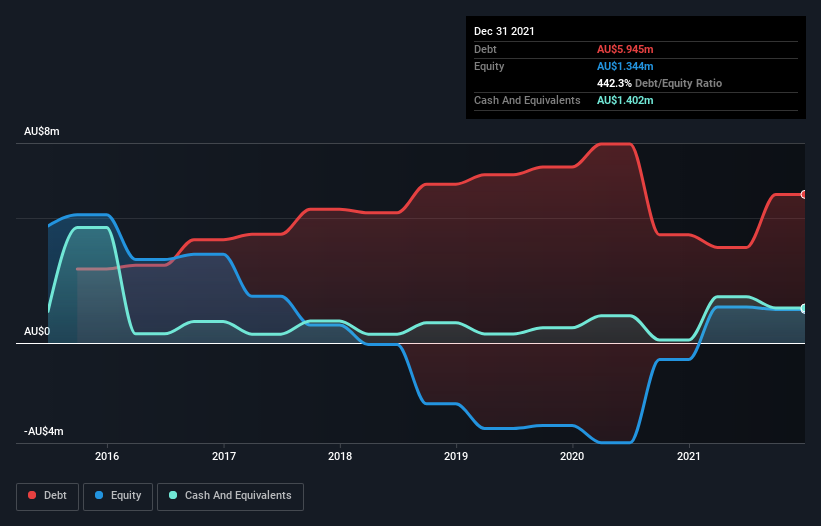This screenshot has width=821, height=526.
Task: Click the AU$0 y-axis label
Action: tap(37, 331)
